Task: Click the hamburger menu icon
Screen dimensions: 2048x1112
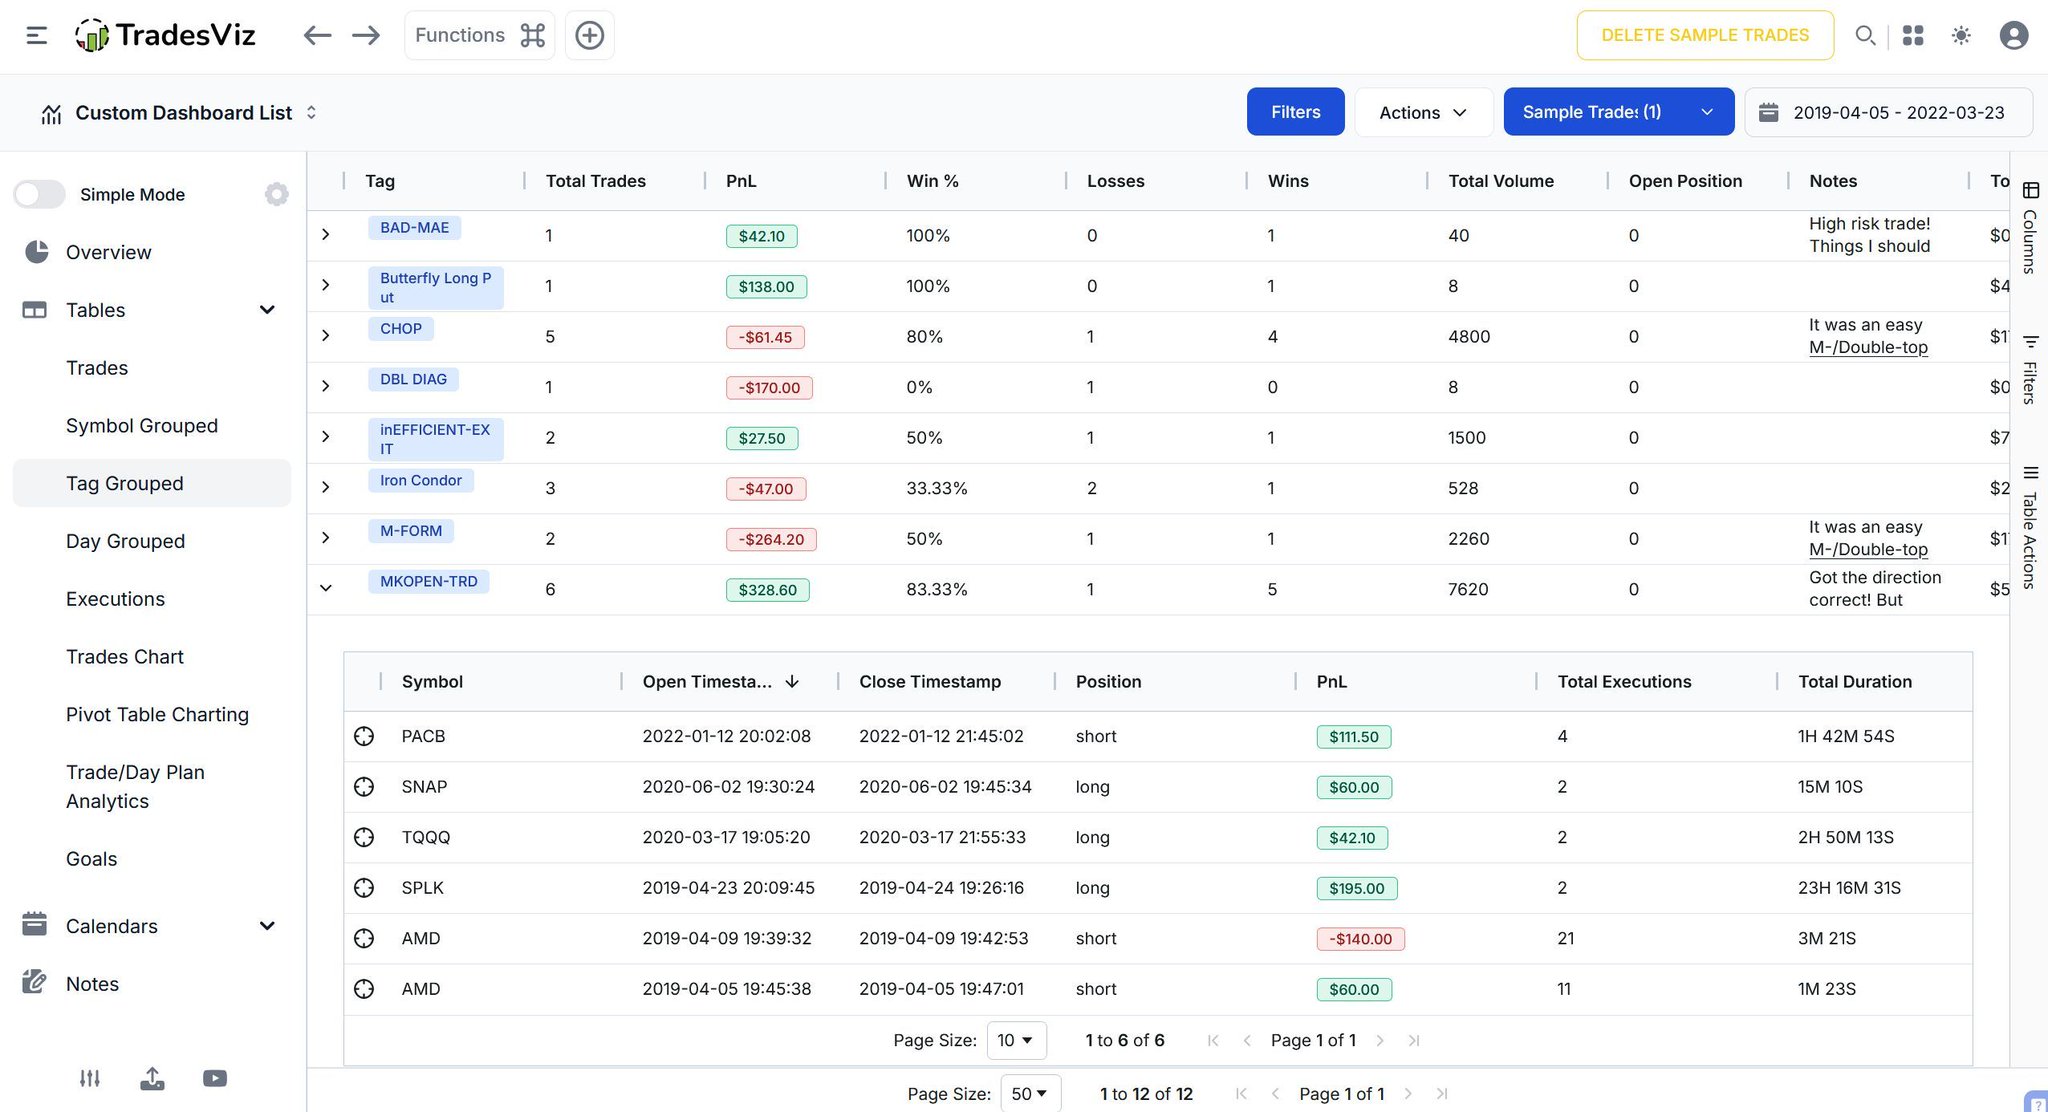Action: point(37,36)
